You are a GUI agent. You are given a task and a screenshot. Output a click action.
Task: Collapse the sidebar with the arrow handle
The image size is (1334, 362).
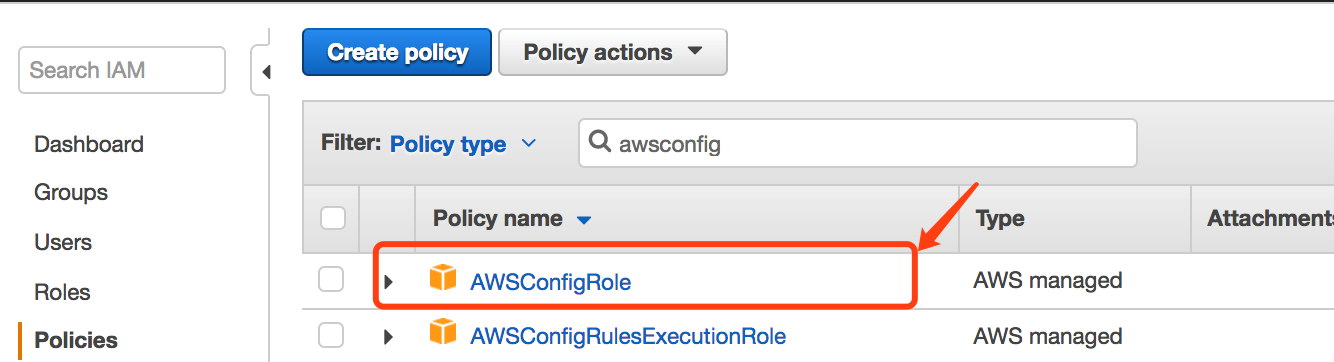(265, 72)
